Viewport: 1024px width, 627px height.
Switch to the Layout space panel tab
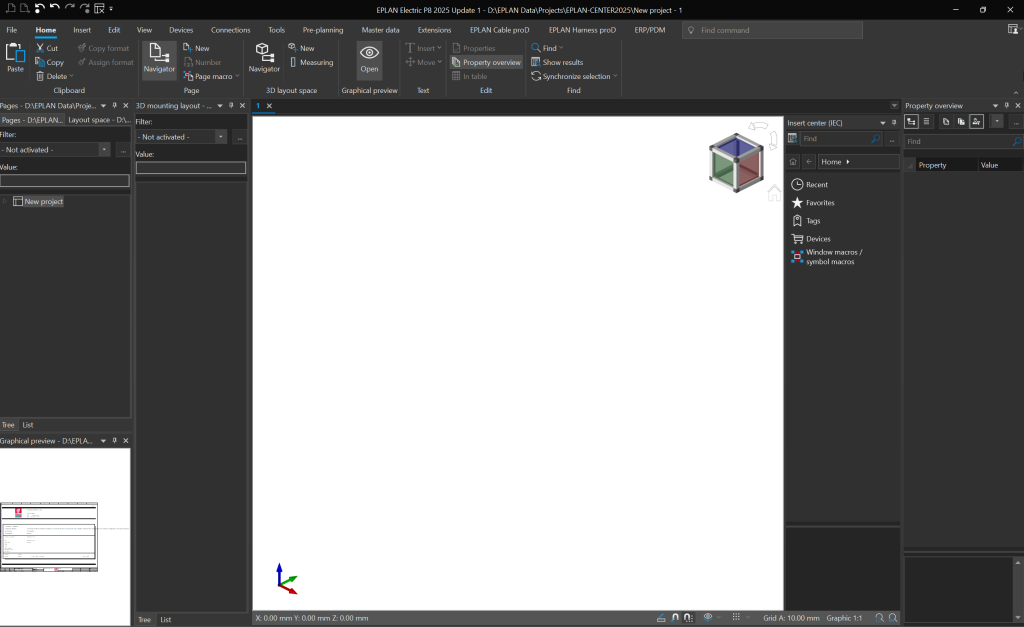[x=99, y=120]
